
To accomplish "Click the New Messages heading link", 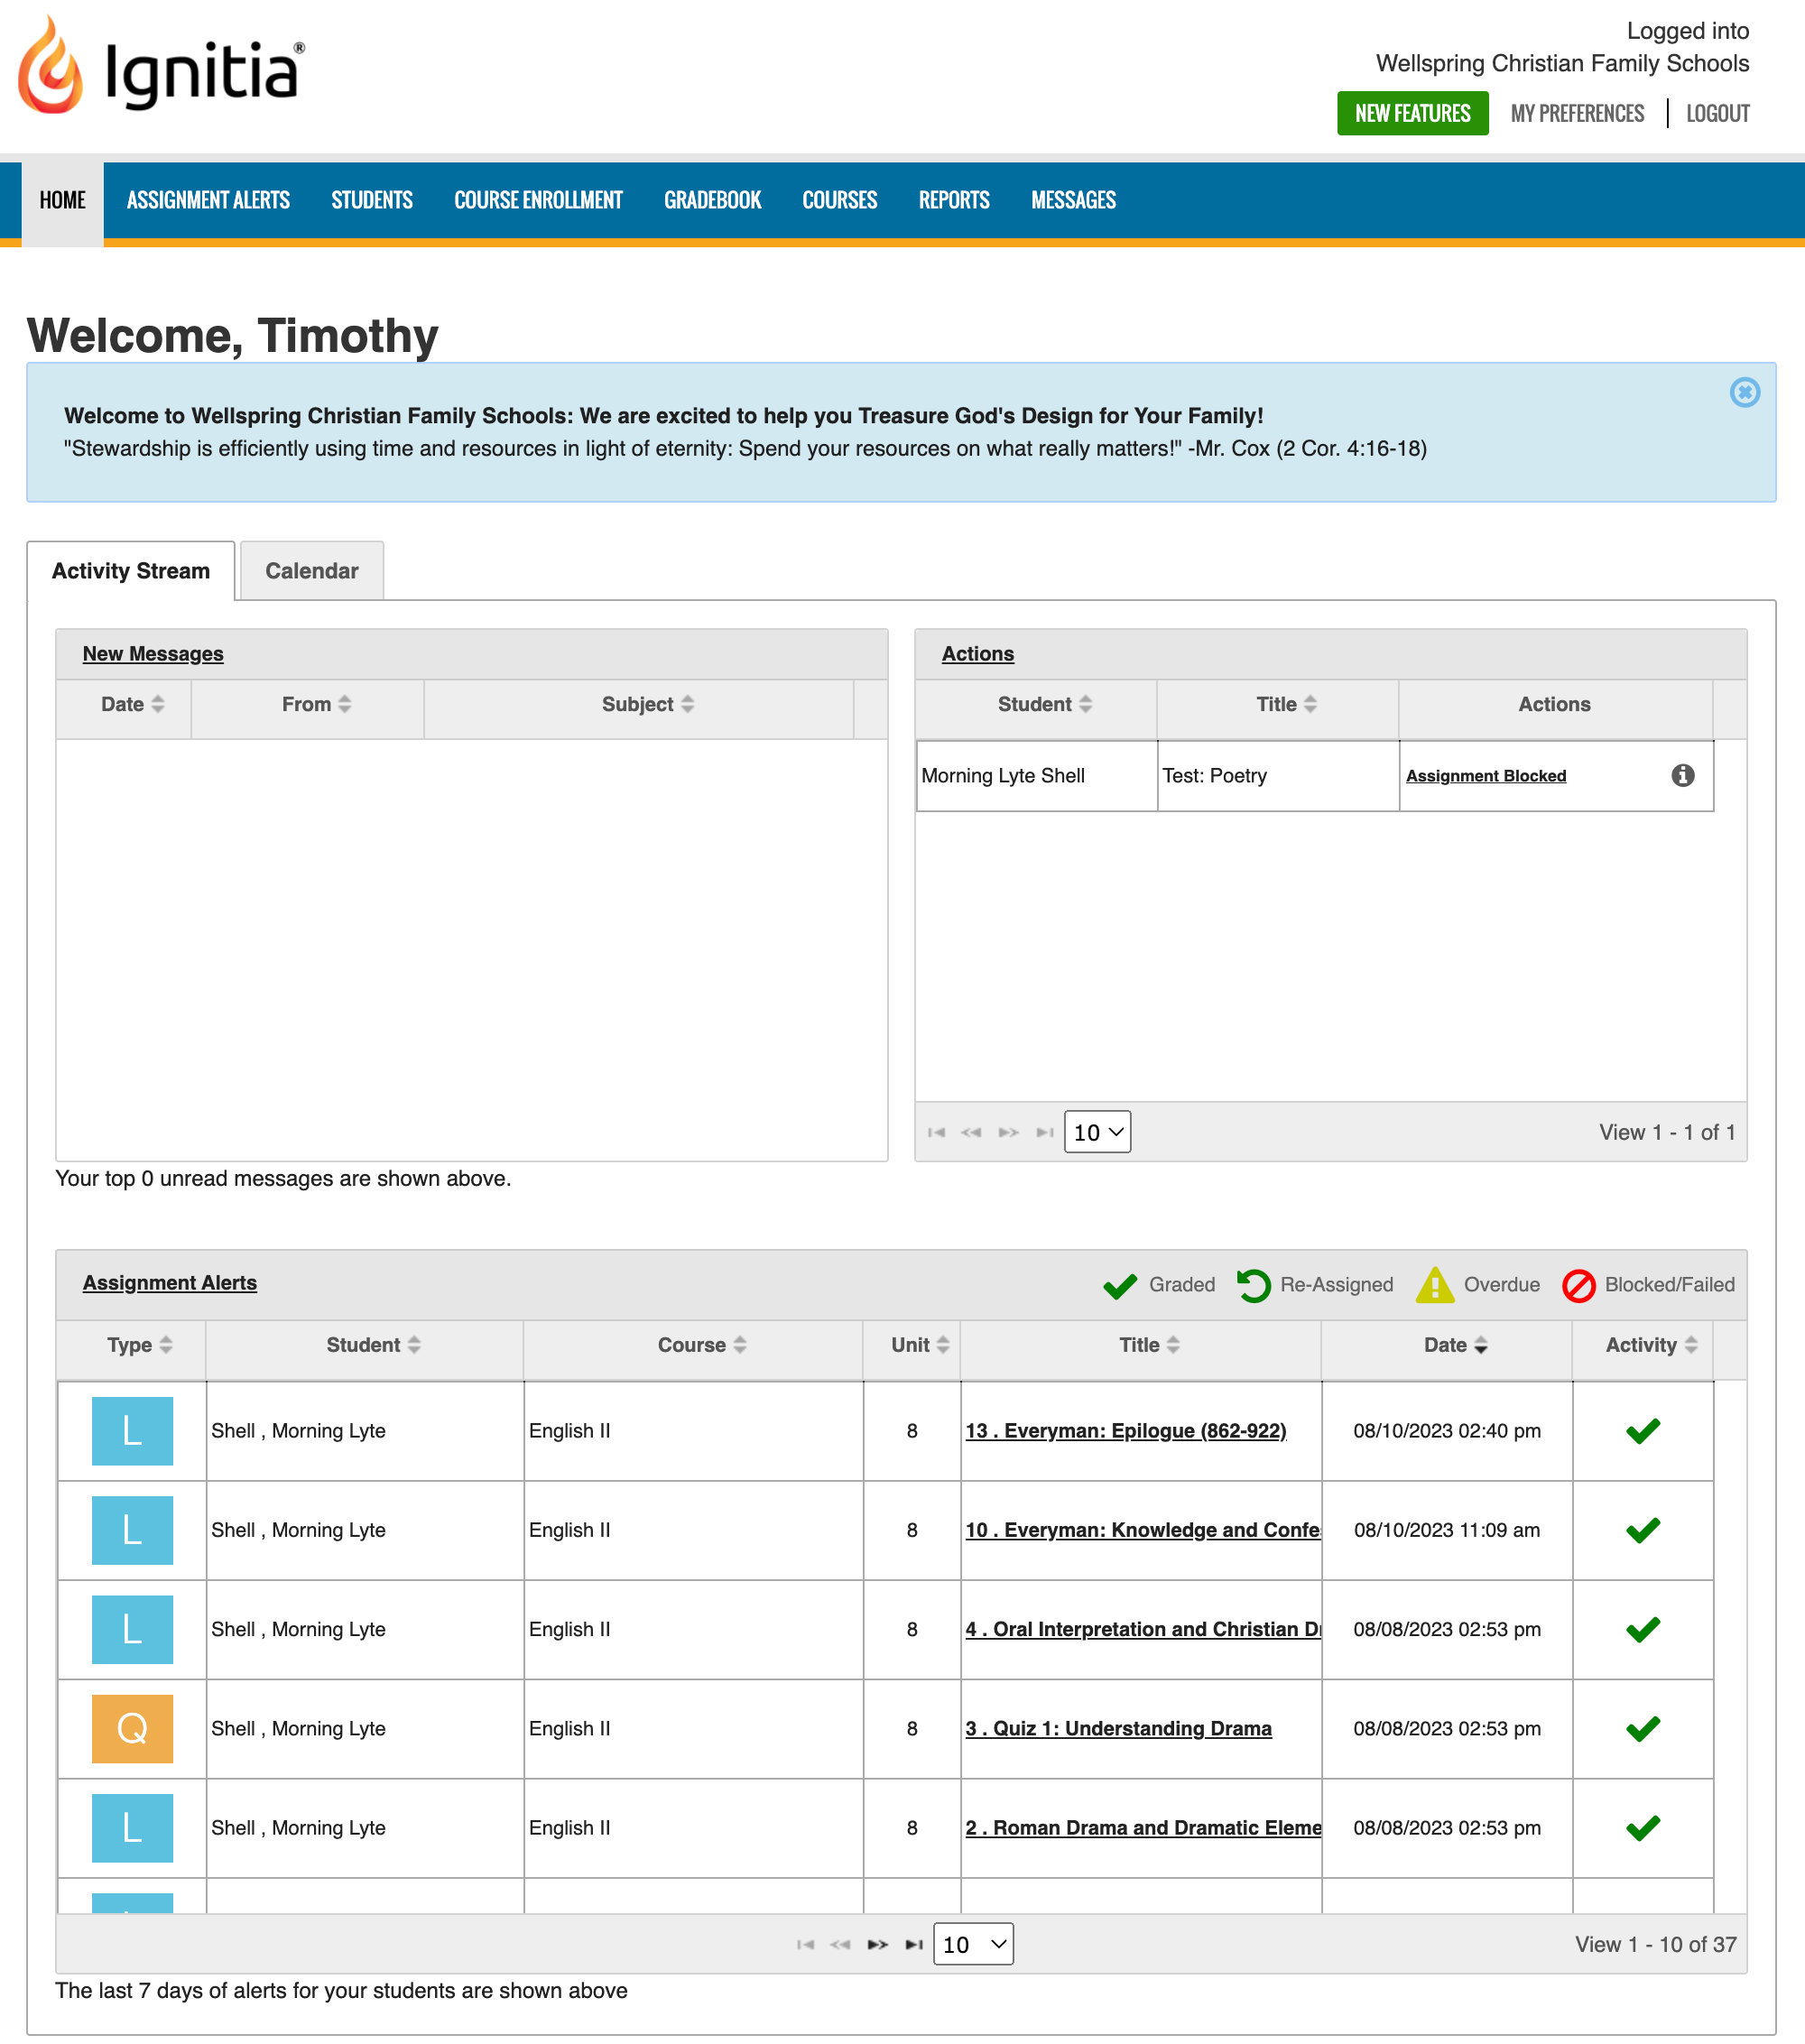I will (x=153, y=653).
